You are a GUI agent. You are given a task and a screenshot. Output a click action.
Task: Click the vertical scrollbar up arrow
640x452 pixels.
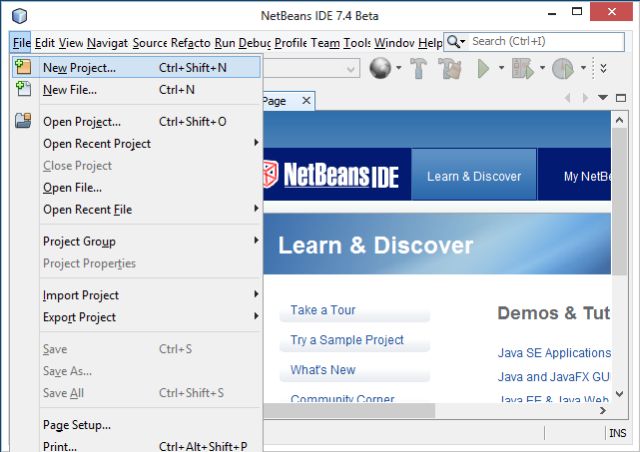pos(619,120)
